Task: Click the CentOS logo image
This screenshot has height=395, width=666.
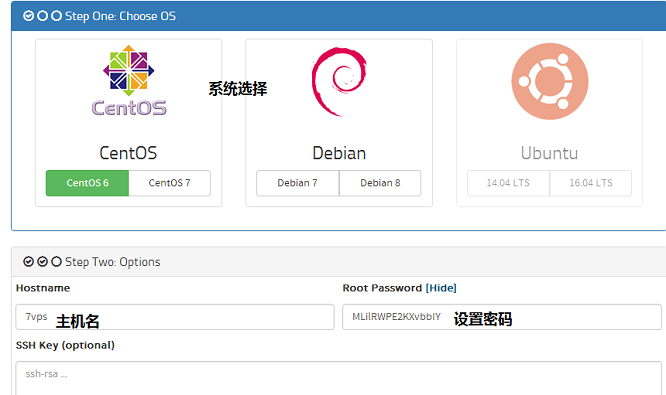Action: [x=129, y=81]
